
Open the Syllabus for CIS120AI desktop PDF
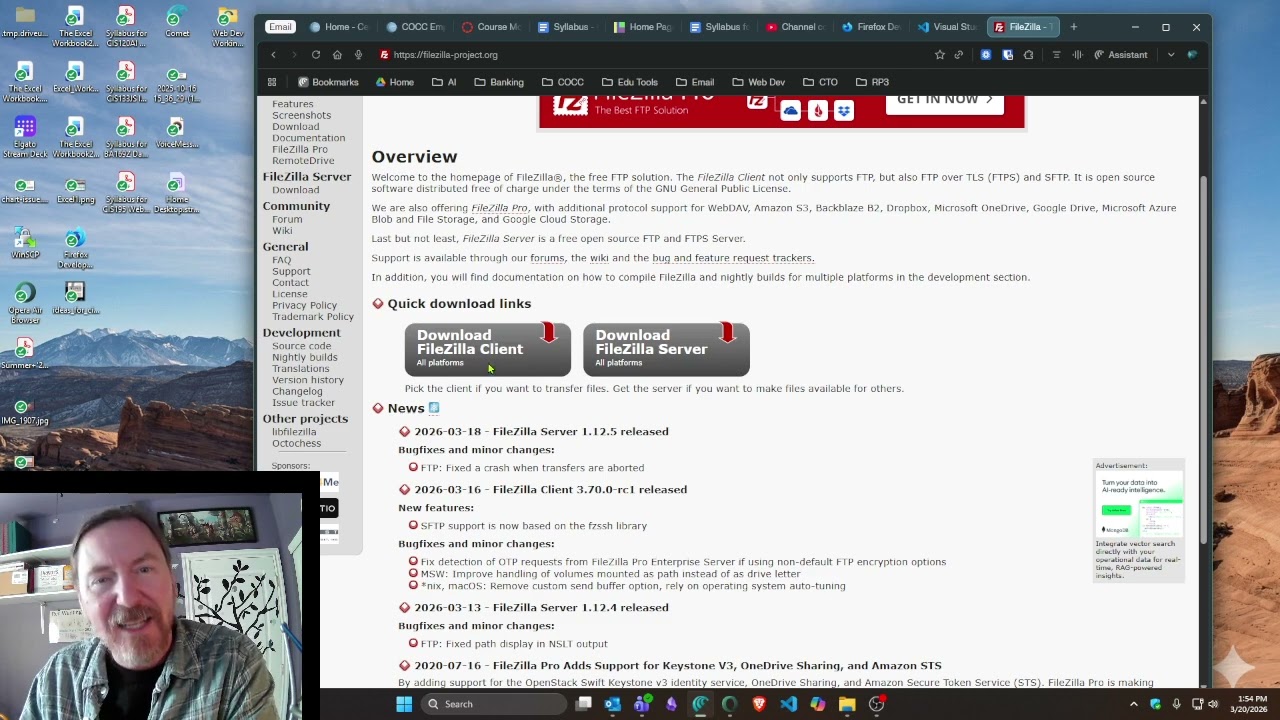coord(125,27)
